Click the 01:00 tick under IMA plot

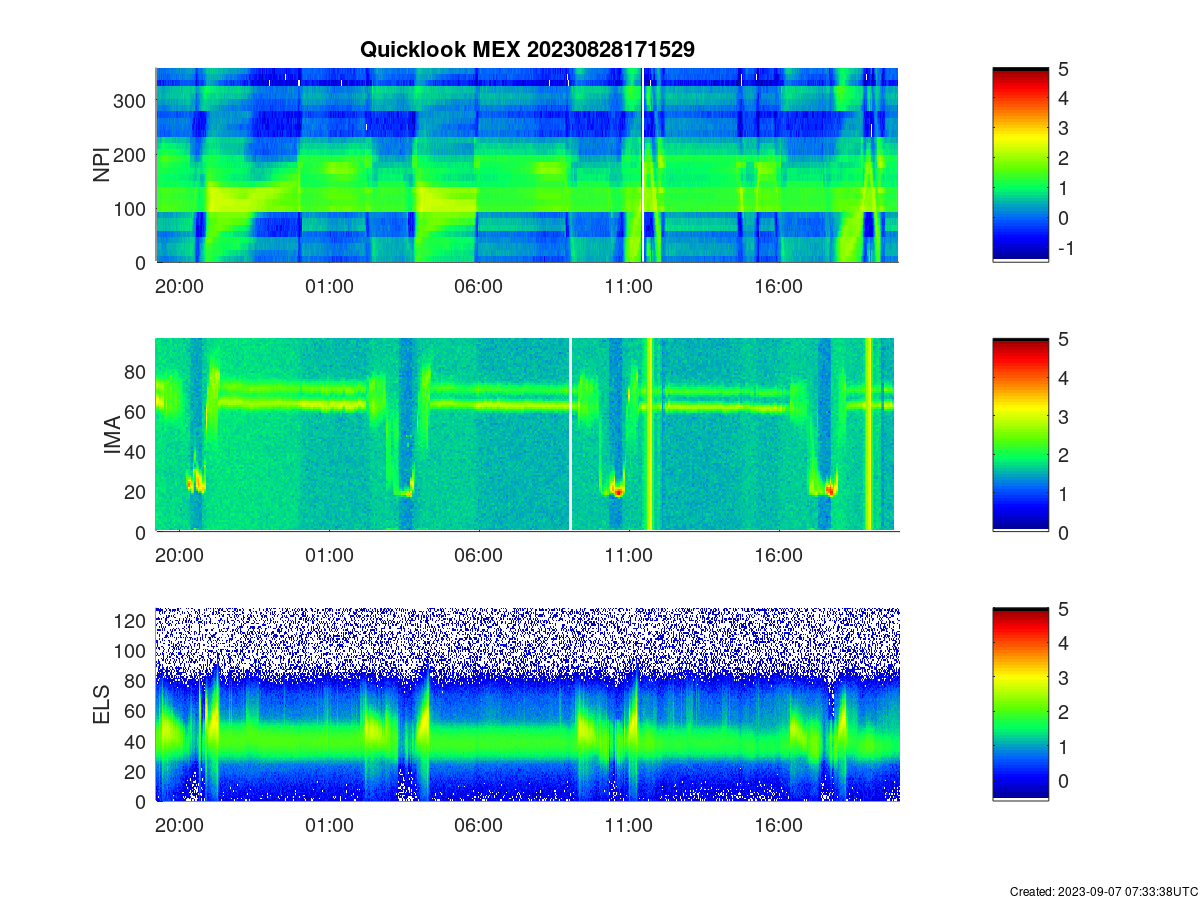(329, 556)
